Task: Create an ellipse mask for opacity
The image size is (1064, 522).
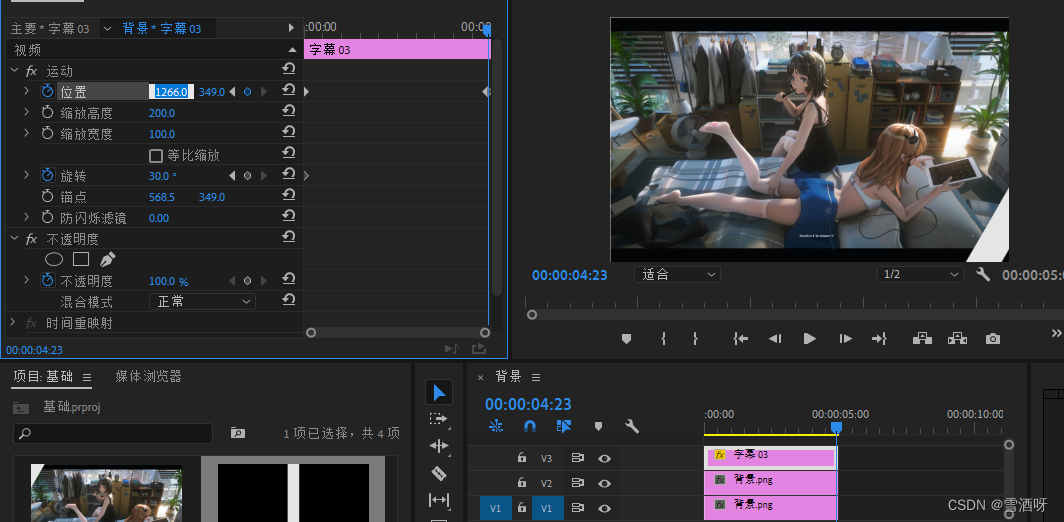Action: 54,259
